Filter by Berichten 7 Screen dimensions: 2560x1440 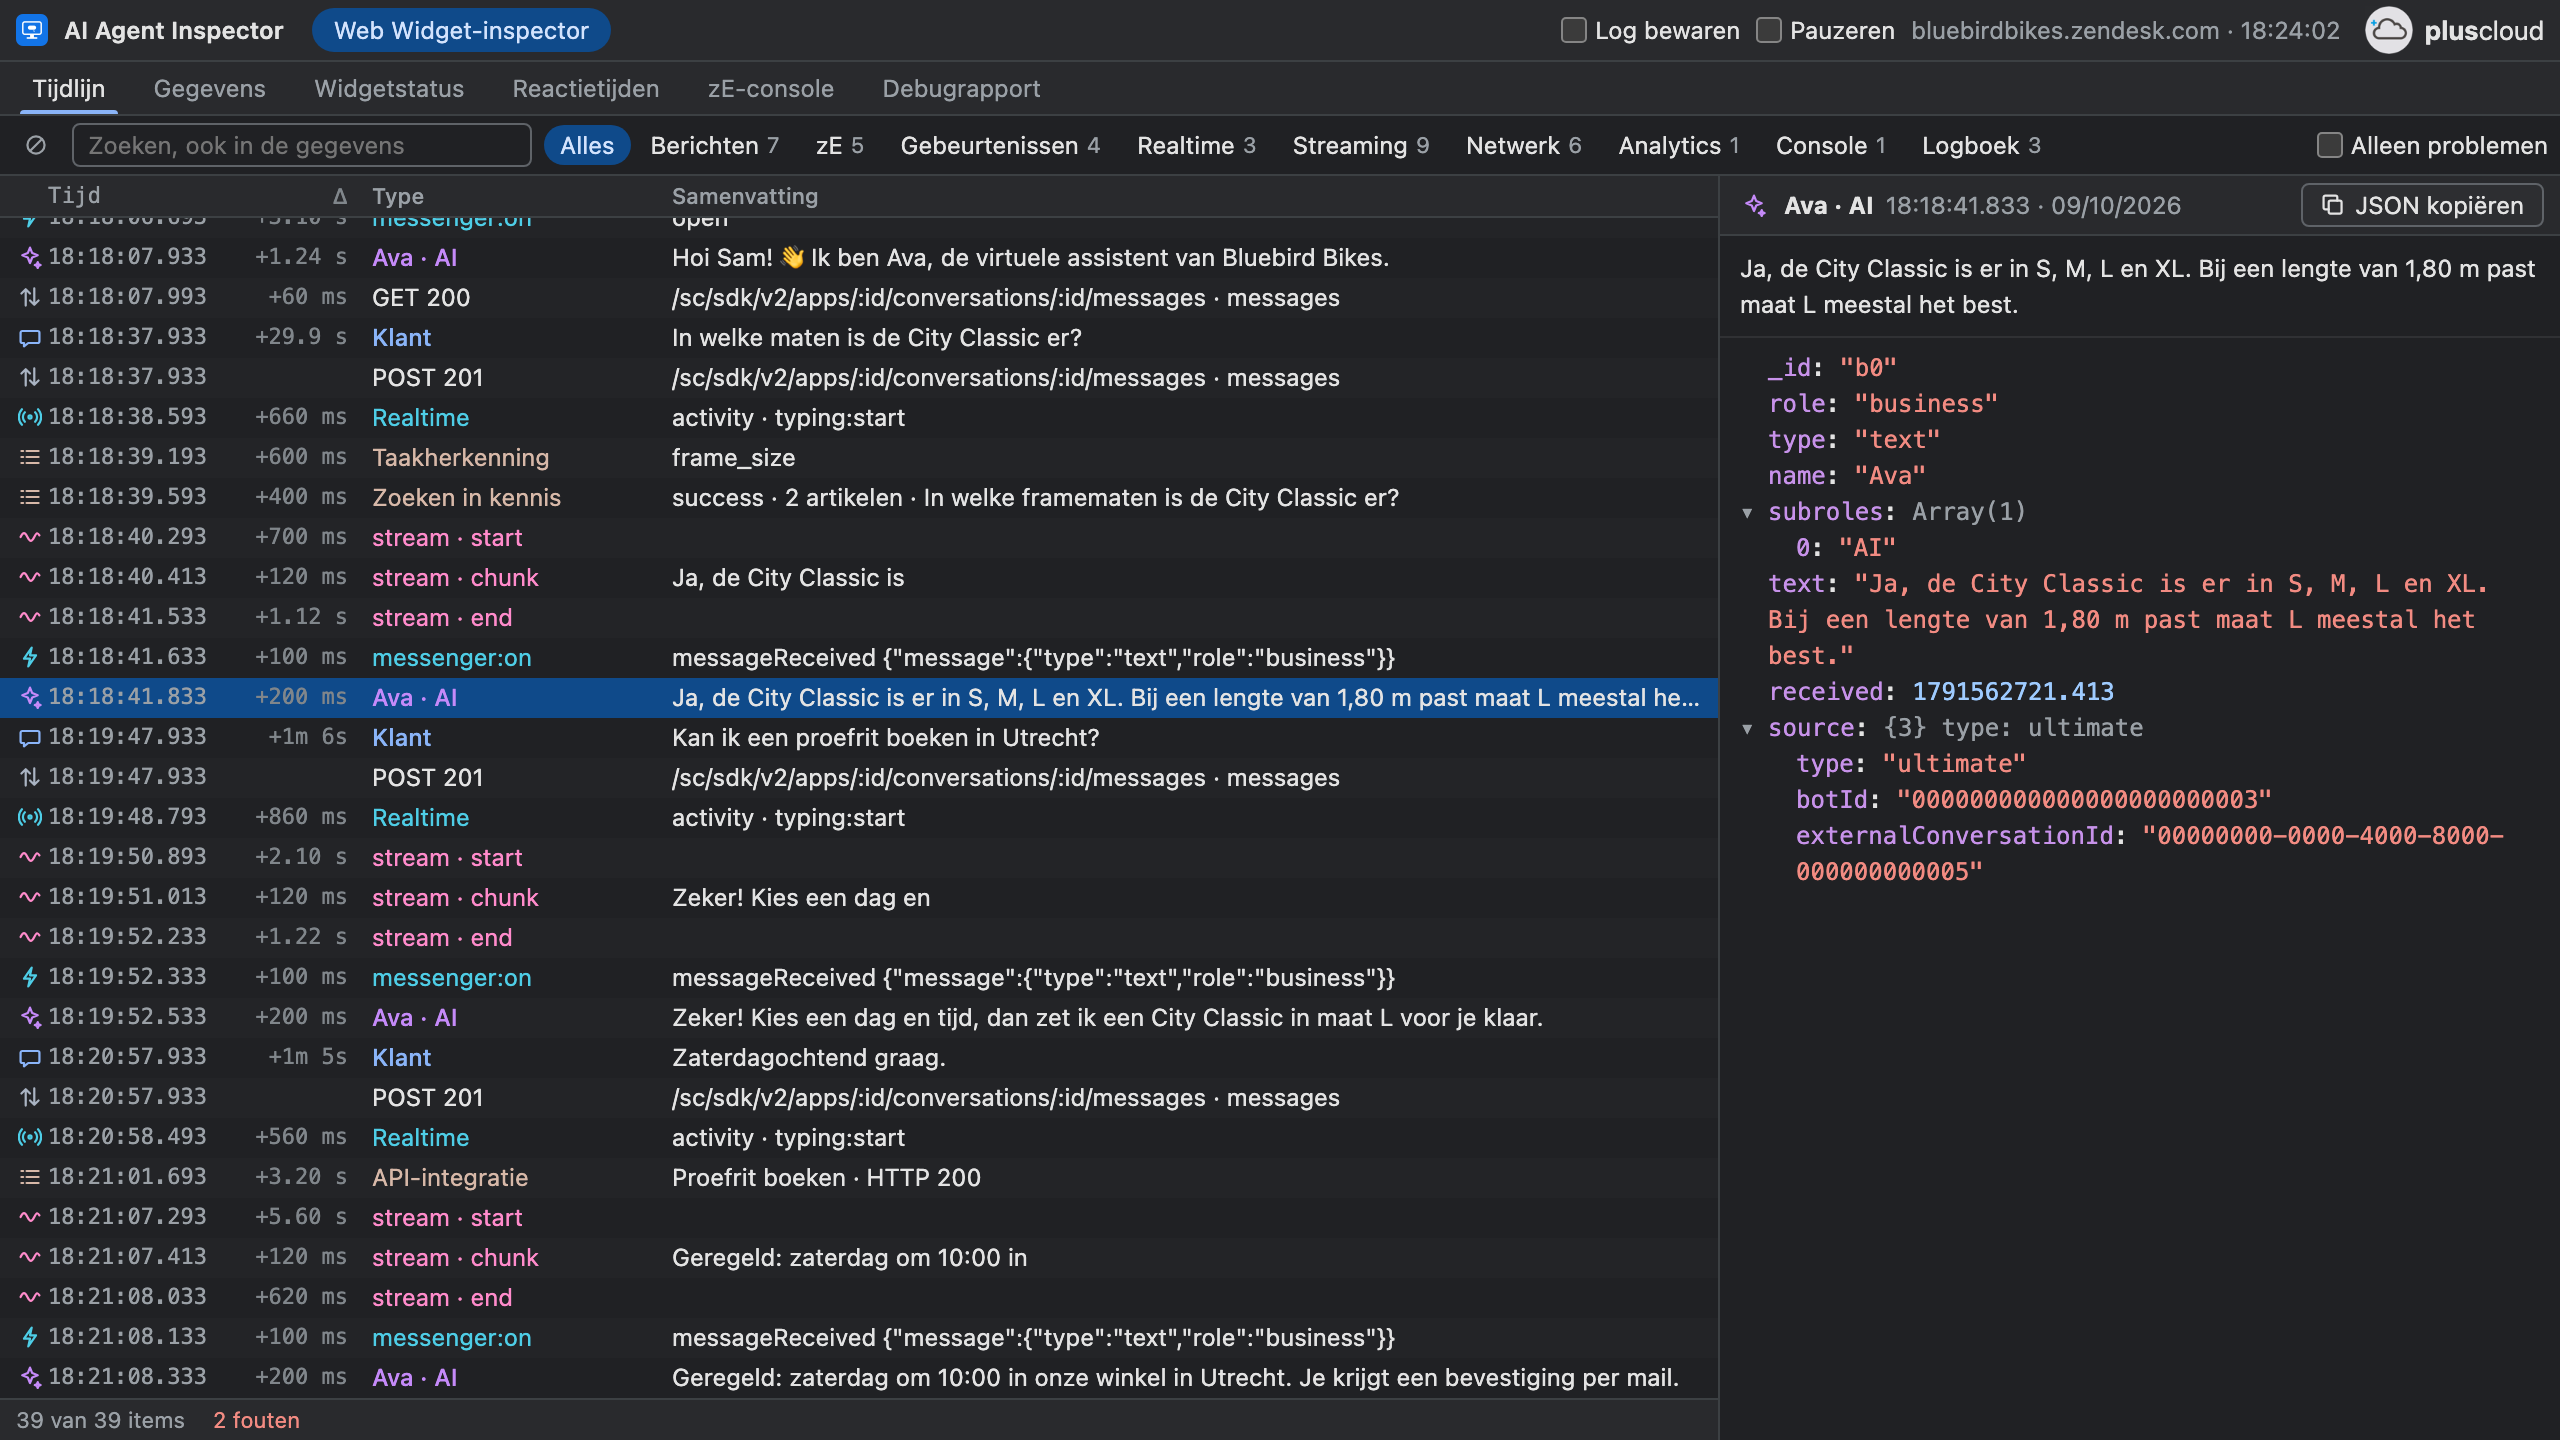(x=714, y=145)
